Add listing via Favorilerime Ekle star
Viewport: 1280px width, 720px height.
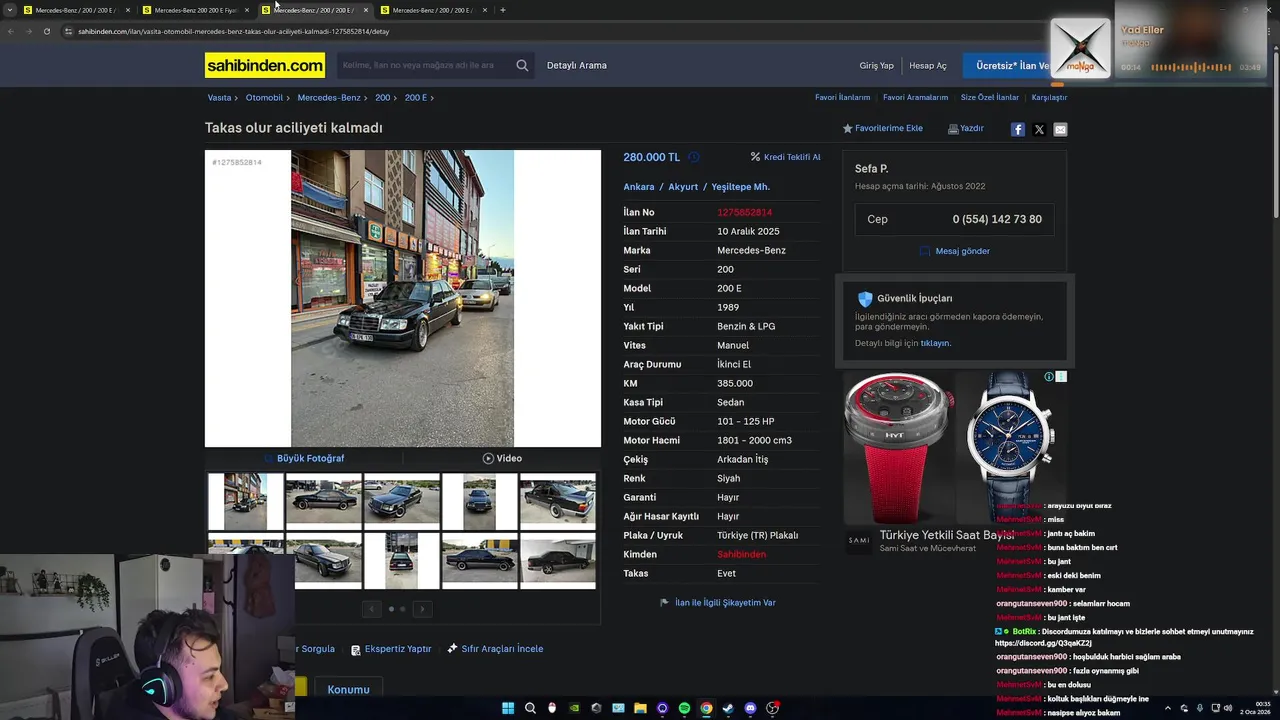point(882,128)
